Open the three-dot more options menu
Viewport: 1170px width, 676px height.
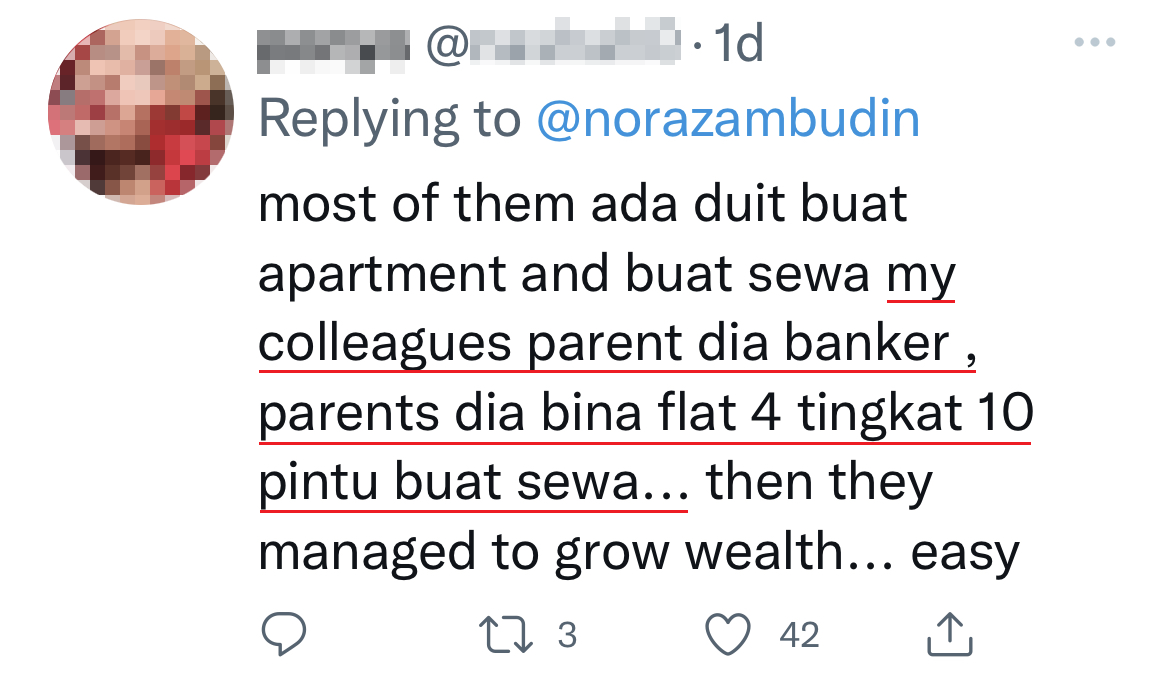click(1095, 43)
